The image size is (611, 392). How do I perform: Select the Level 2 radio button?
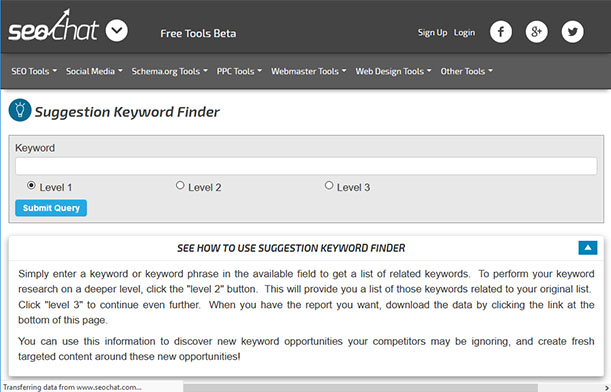pos(180,185)
